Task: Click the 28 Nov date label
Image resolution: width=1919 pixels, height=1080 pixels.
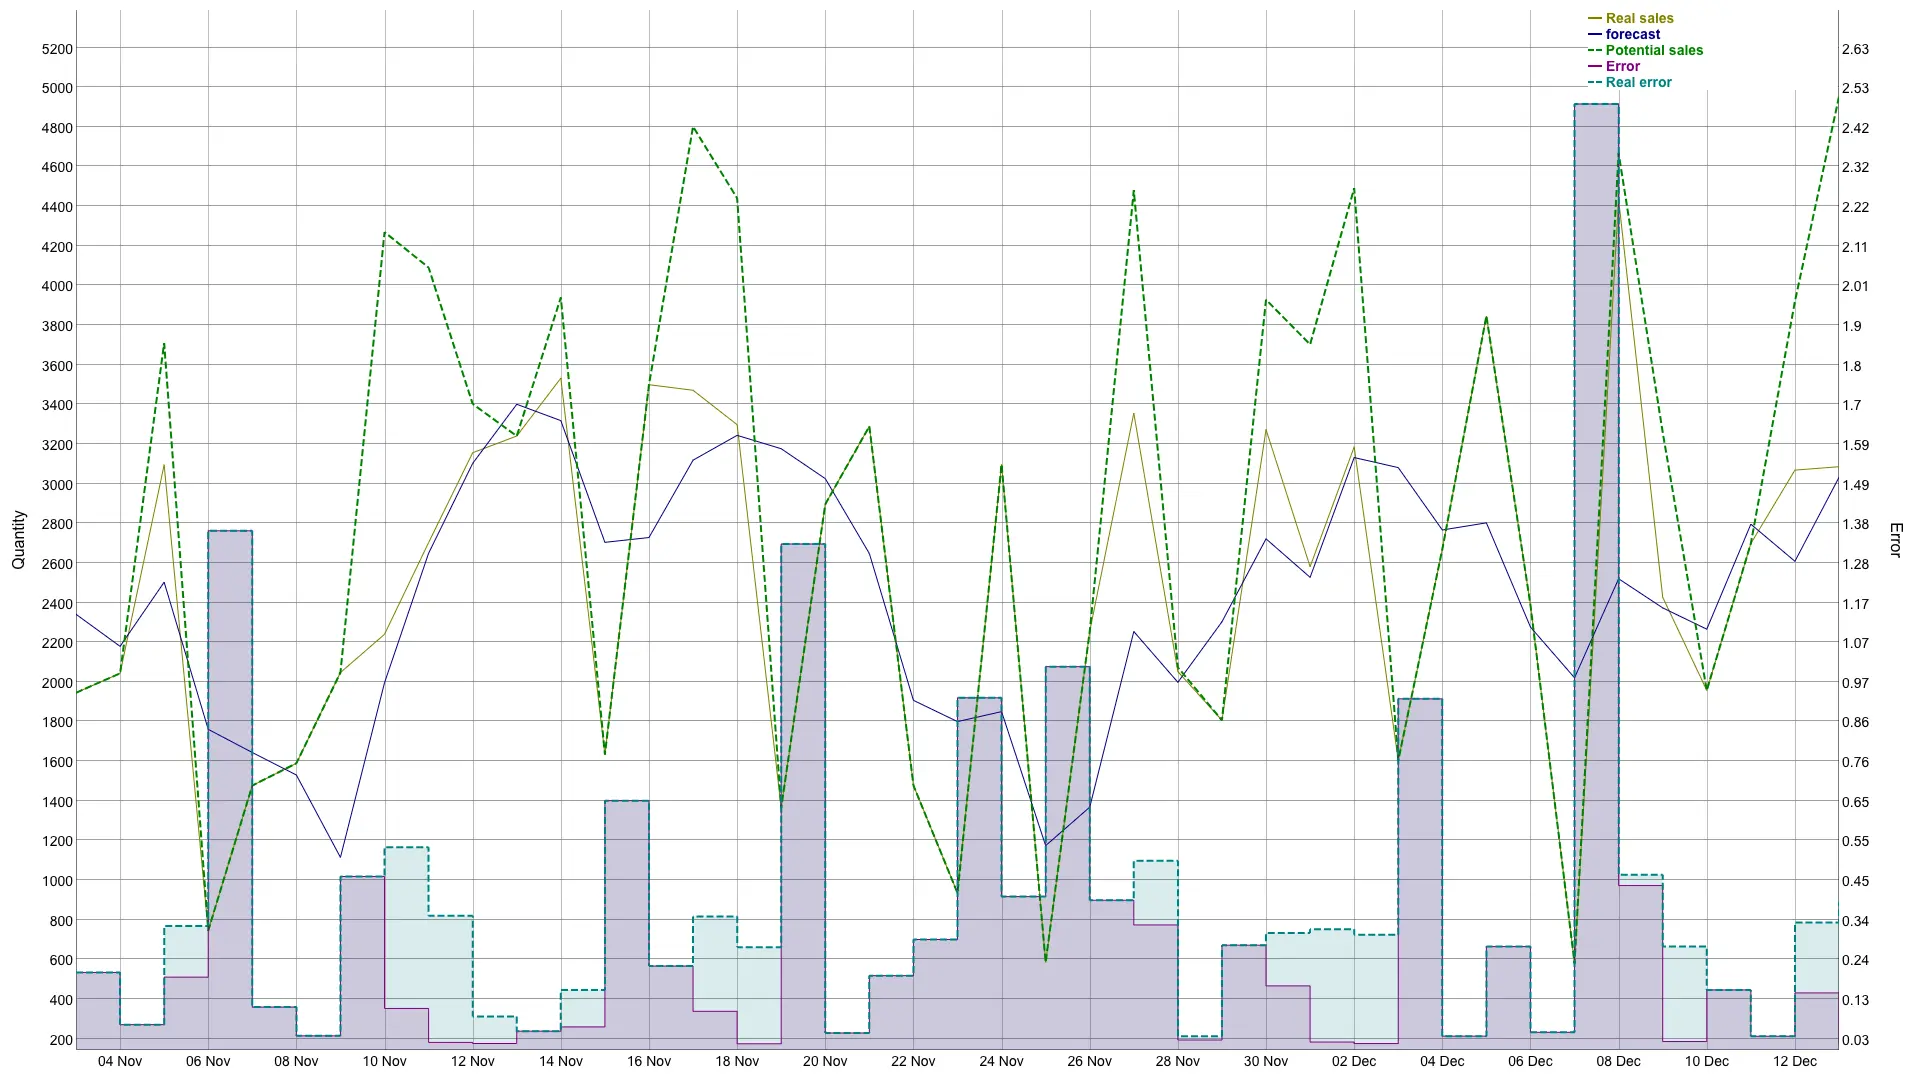Action: pyautogui.click(x=1177, y=1061)
